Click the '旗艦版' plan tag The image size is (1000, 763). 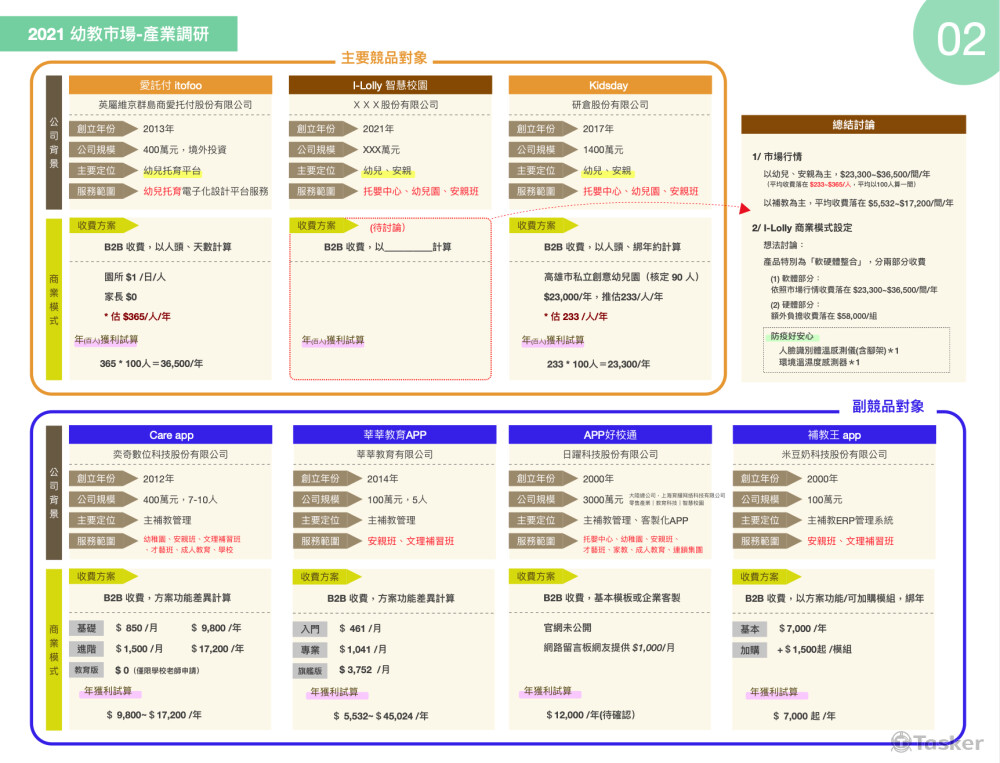[310, 670]
